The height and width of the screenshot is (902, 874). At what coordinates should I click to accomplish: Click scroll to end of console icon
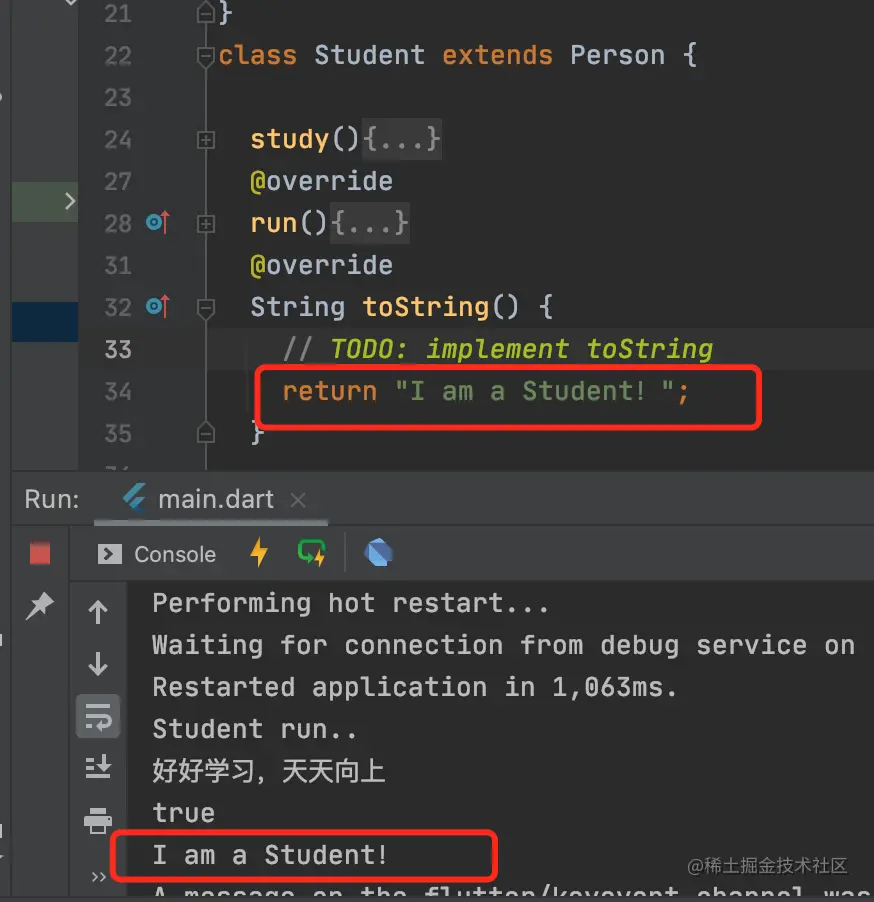[98, 767]
